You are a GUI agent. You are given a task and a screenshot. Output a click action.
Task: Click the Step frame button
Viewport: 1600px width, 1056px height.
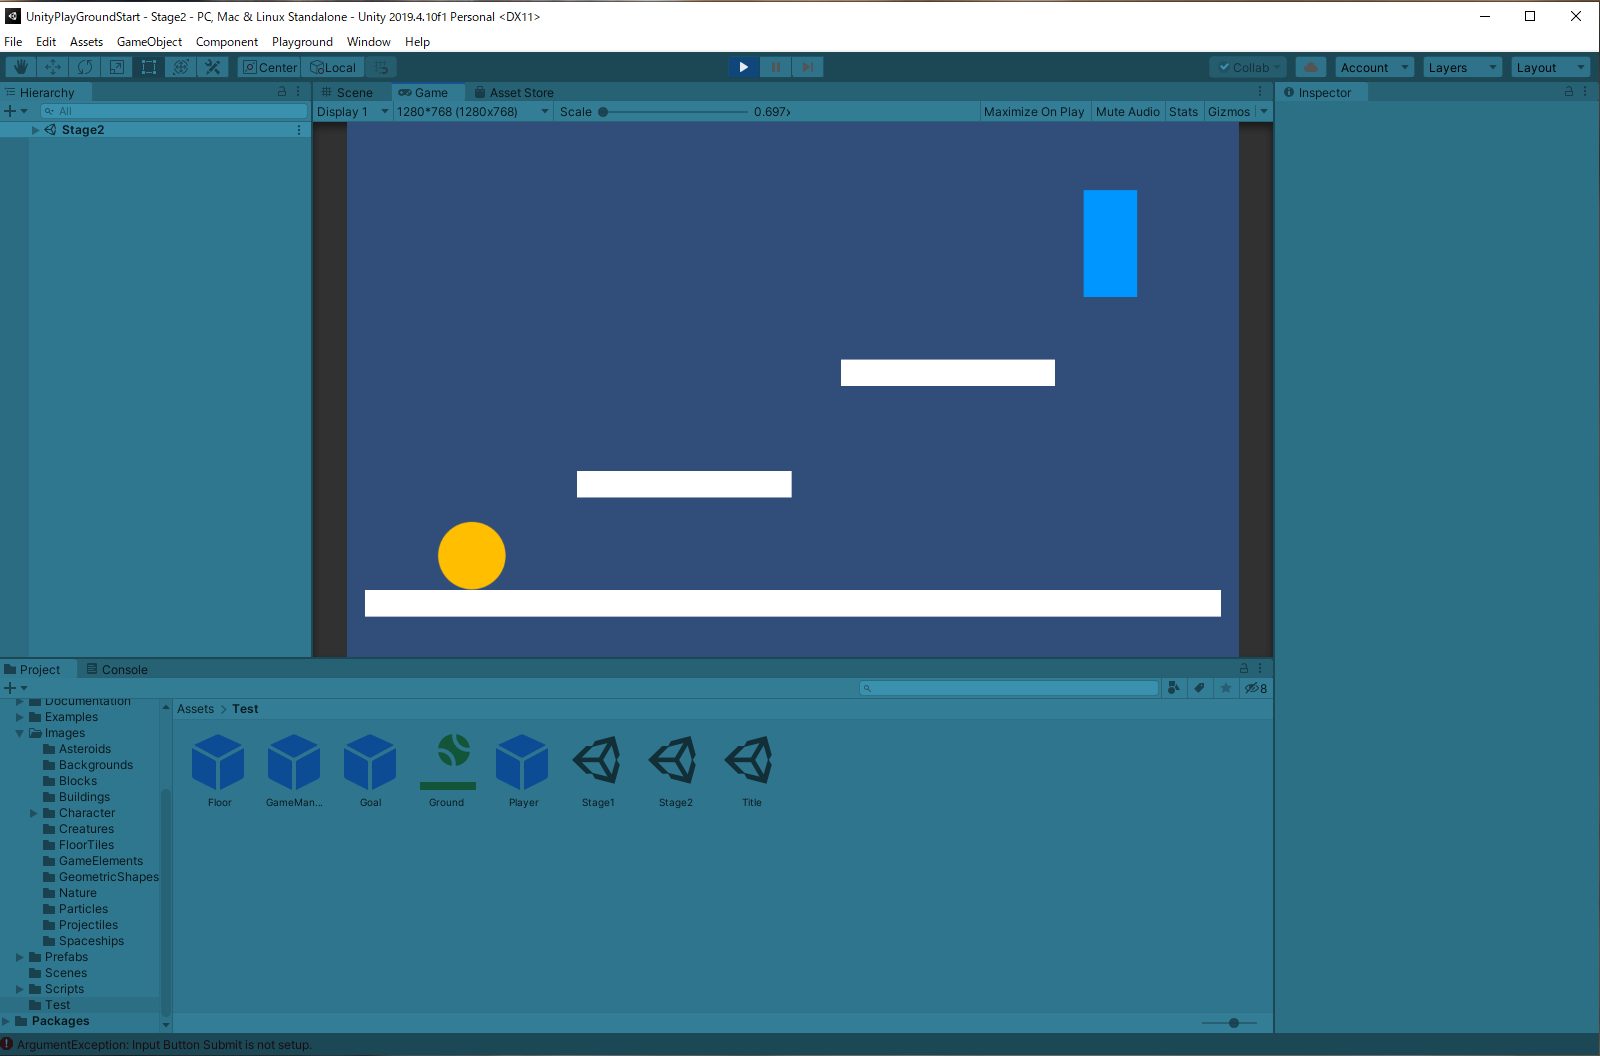(x=807, y=67)
